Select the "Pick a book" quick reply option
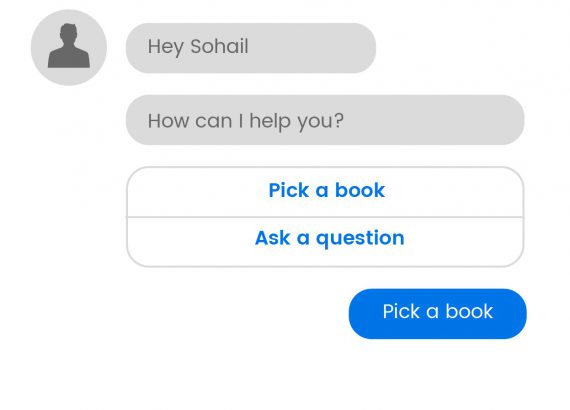Screen dimensions: 570x410 pyautogui.click(x=325, y=192)
